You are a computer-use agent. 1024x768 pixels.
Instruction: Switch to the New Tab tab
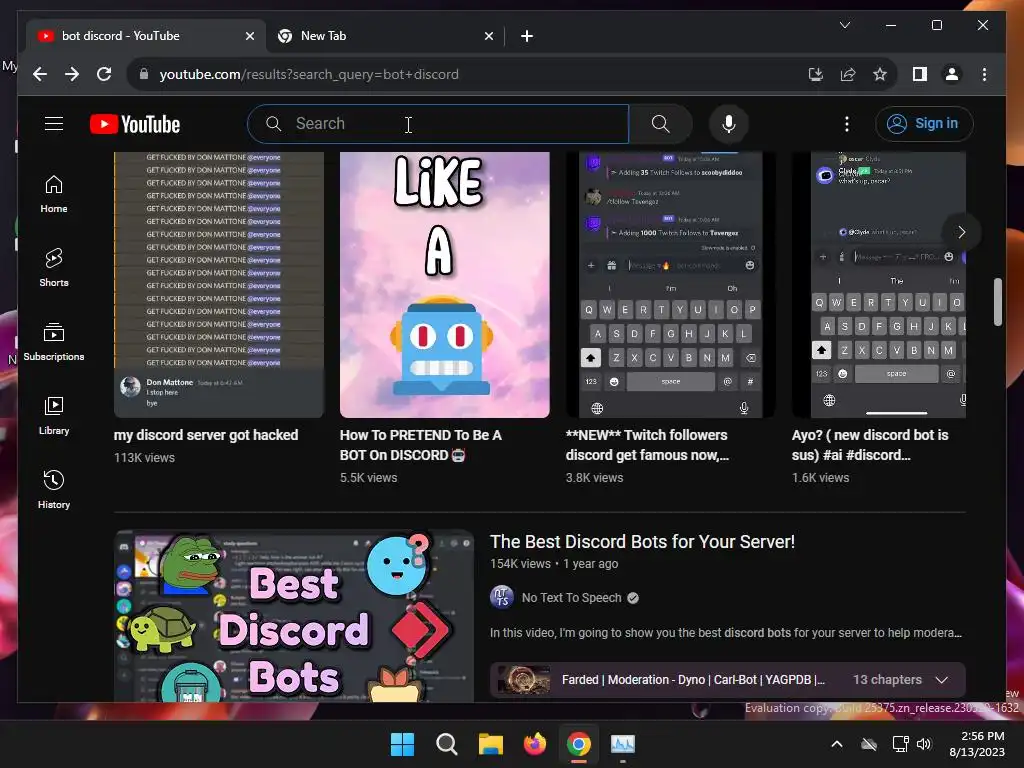385,36
